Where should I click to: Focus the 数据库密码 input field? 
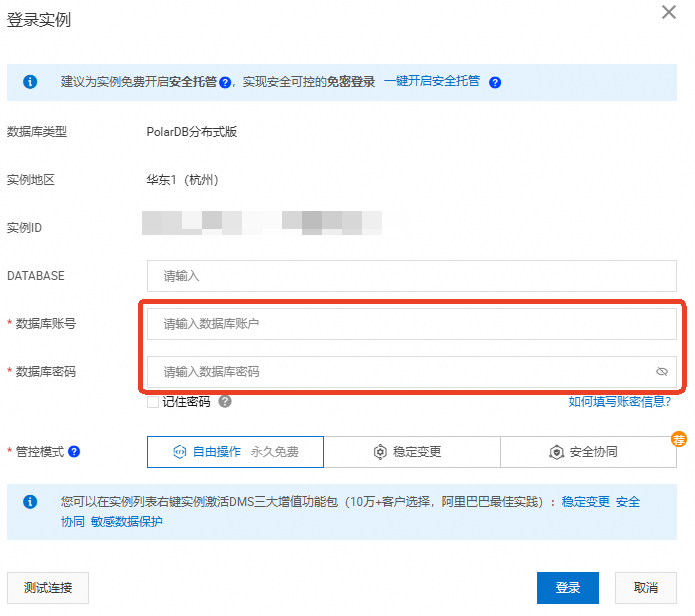411,372
